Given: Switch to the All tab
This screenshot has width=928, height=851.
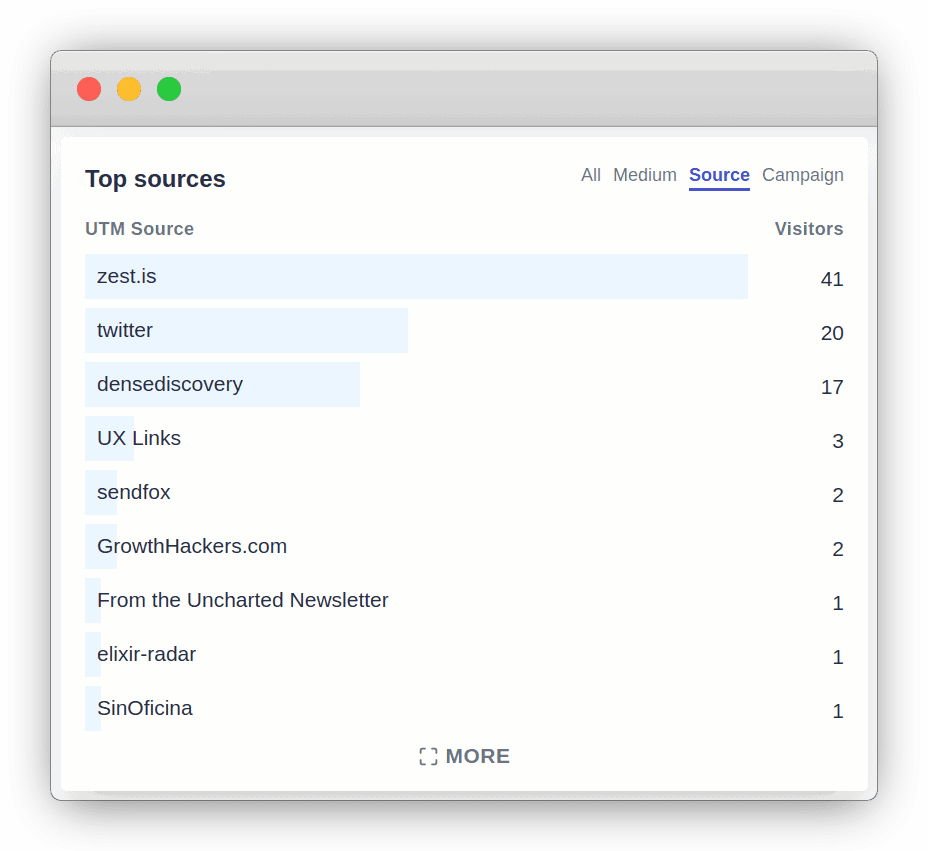Looking at the screenshot, I should pyautogui.click(x=590, y=175).
